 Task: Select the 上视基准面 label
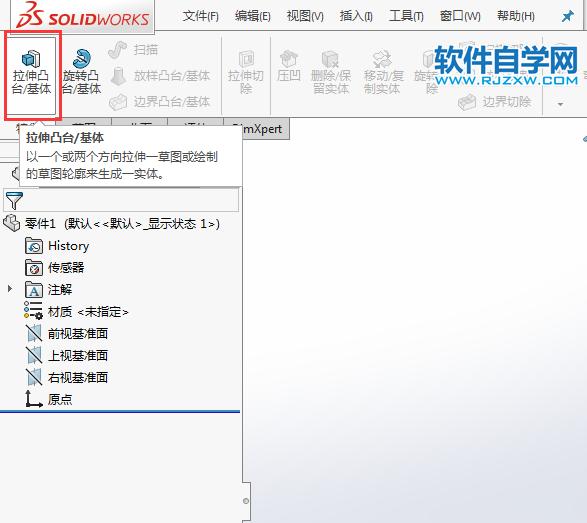tap(78, 355)
